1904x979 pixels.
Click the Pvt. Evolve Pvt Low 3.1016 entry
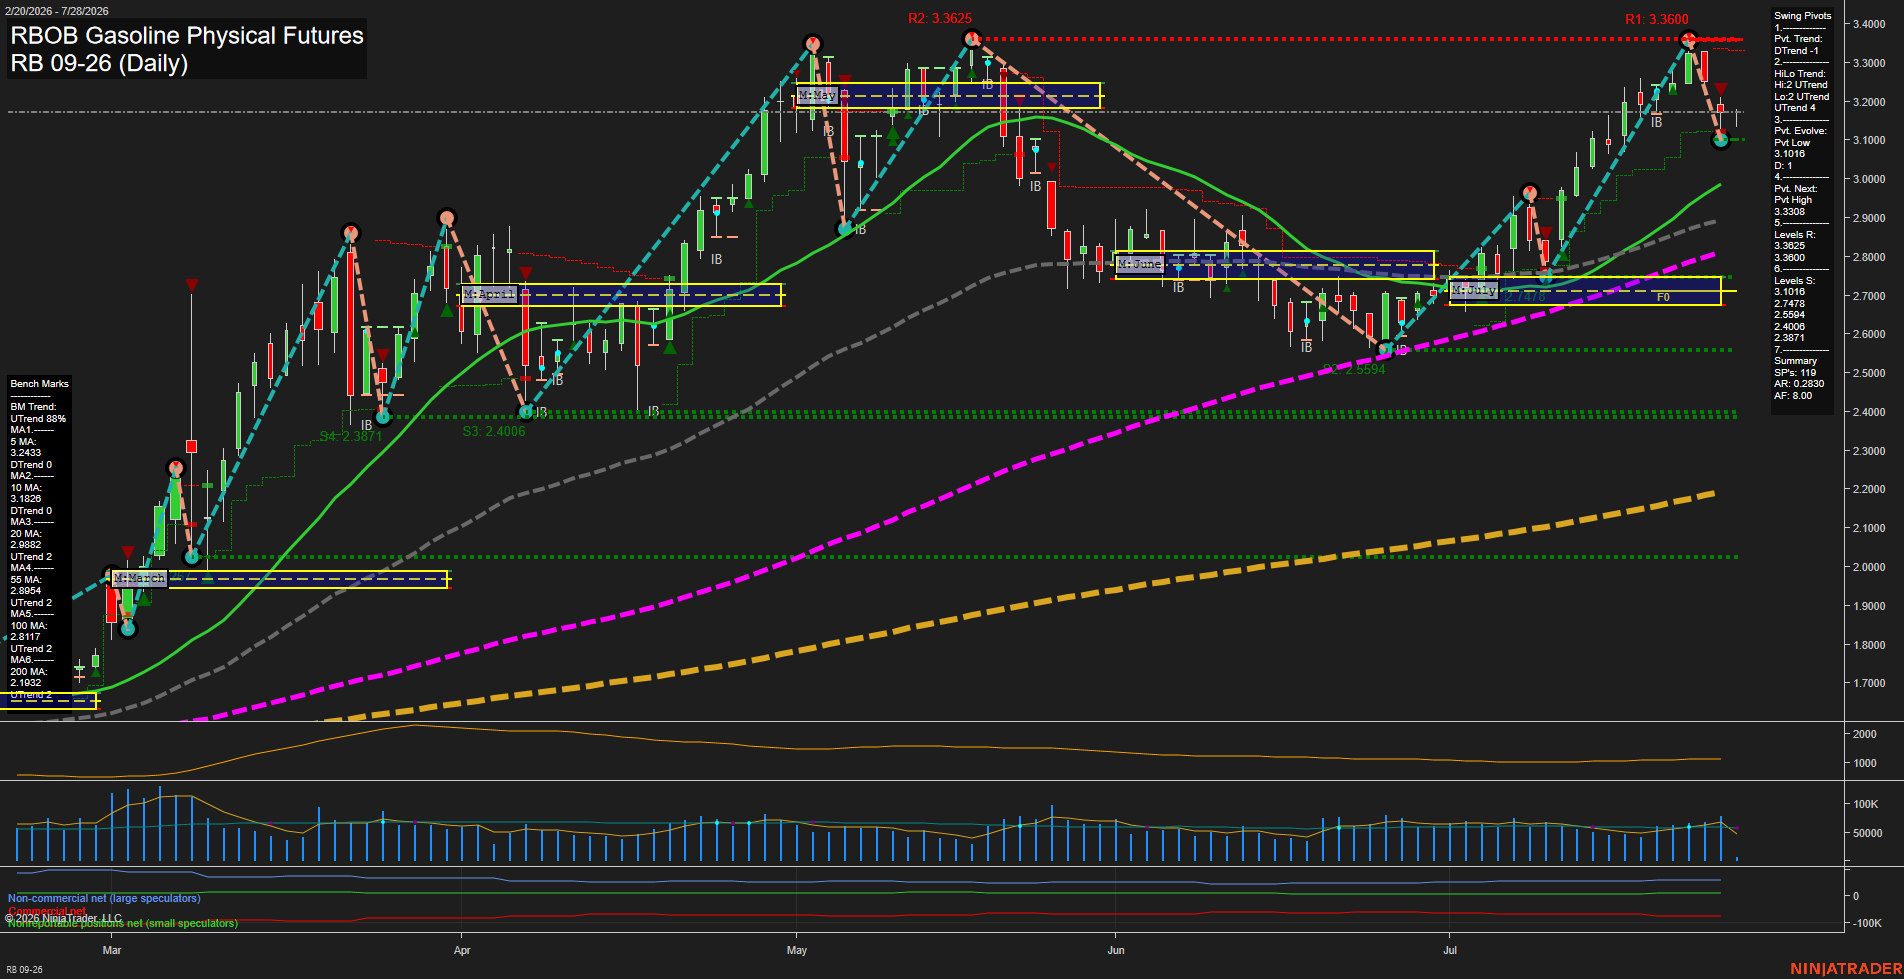(1801, 143)
